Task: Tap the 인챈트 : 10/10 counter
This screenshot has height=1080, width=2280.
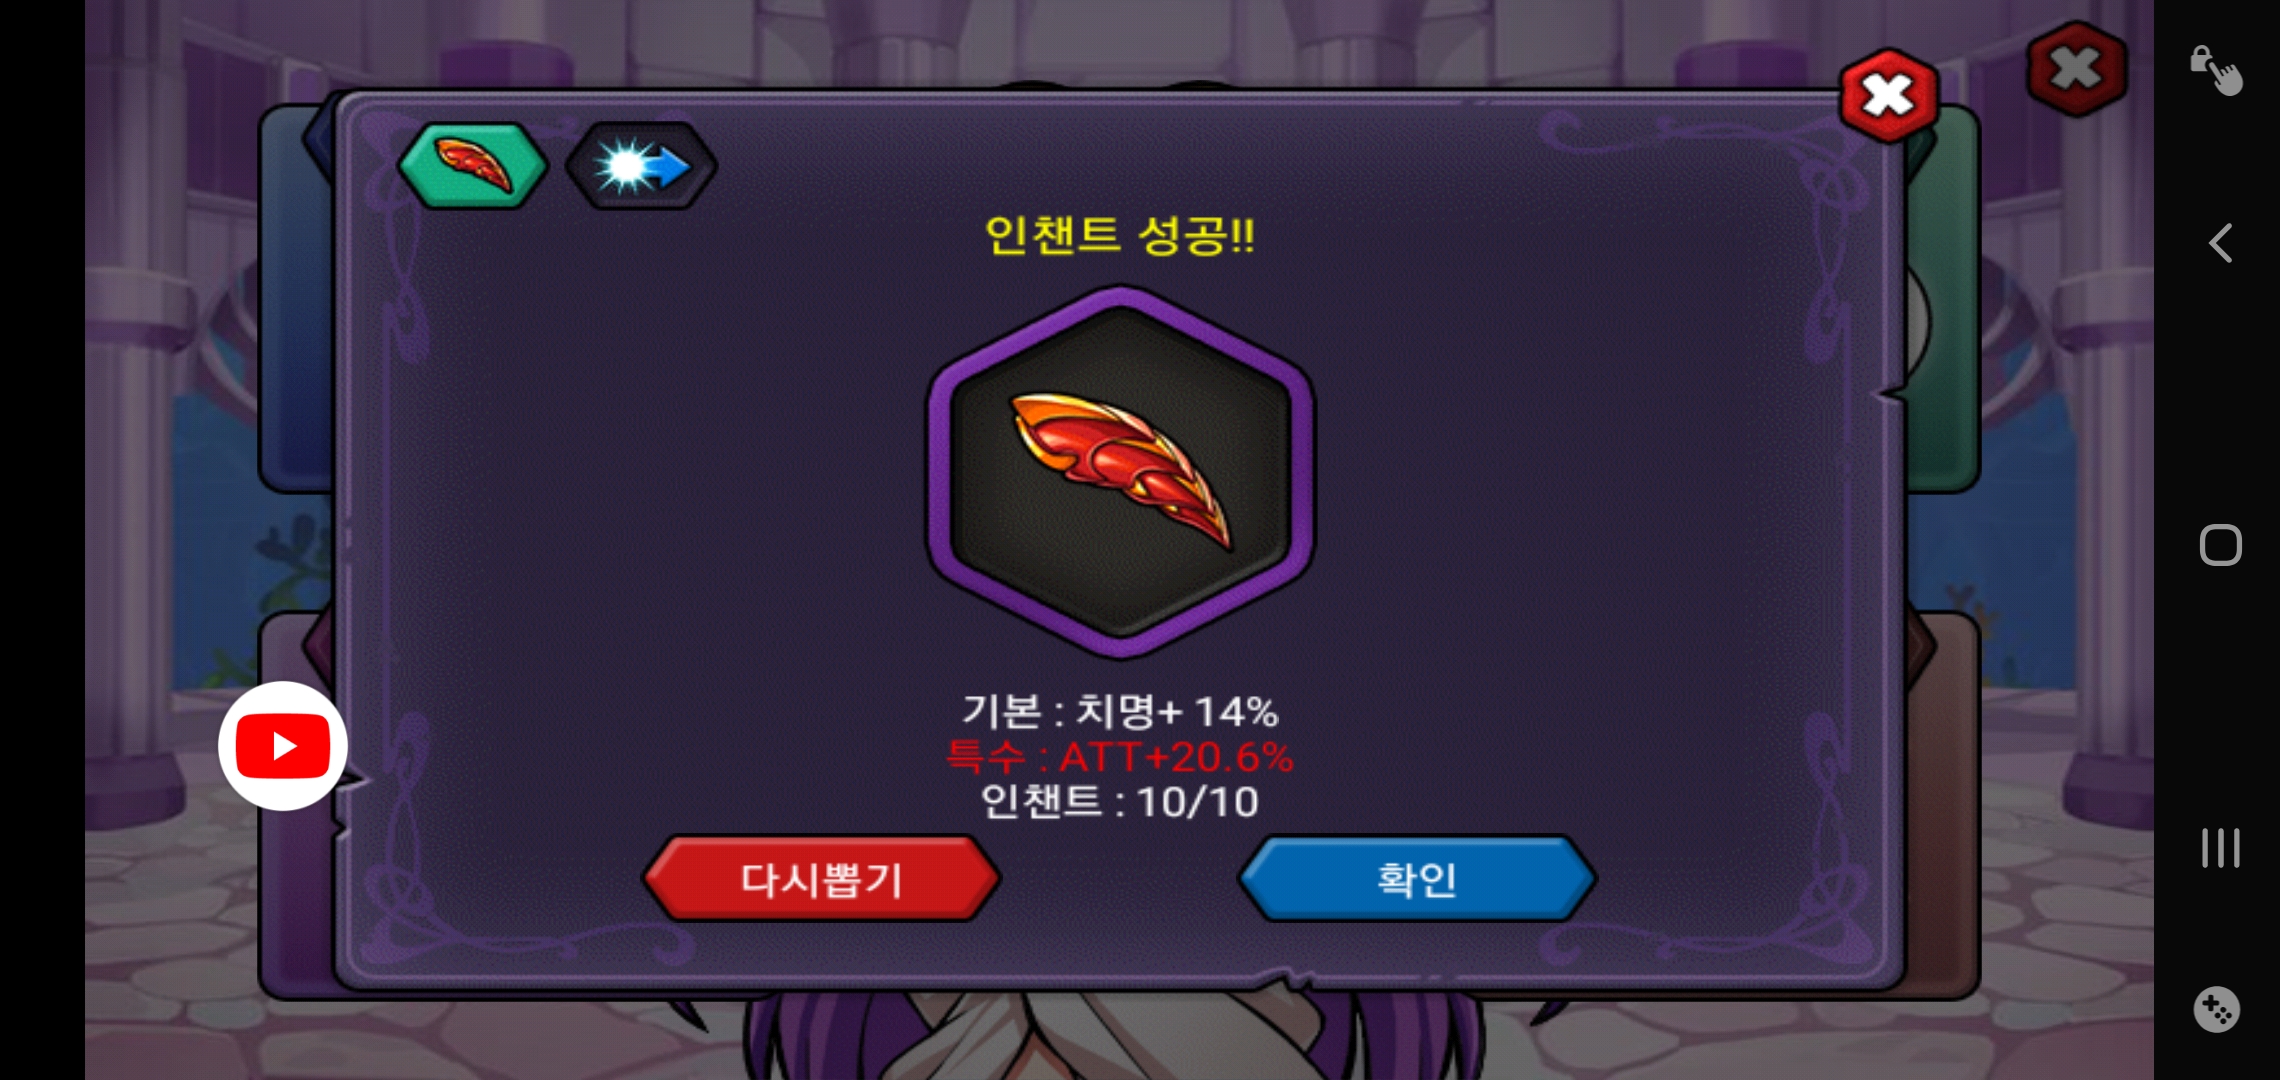Action: tap(1120, 802)
